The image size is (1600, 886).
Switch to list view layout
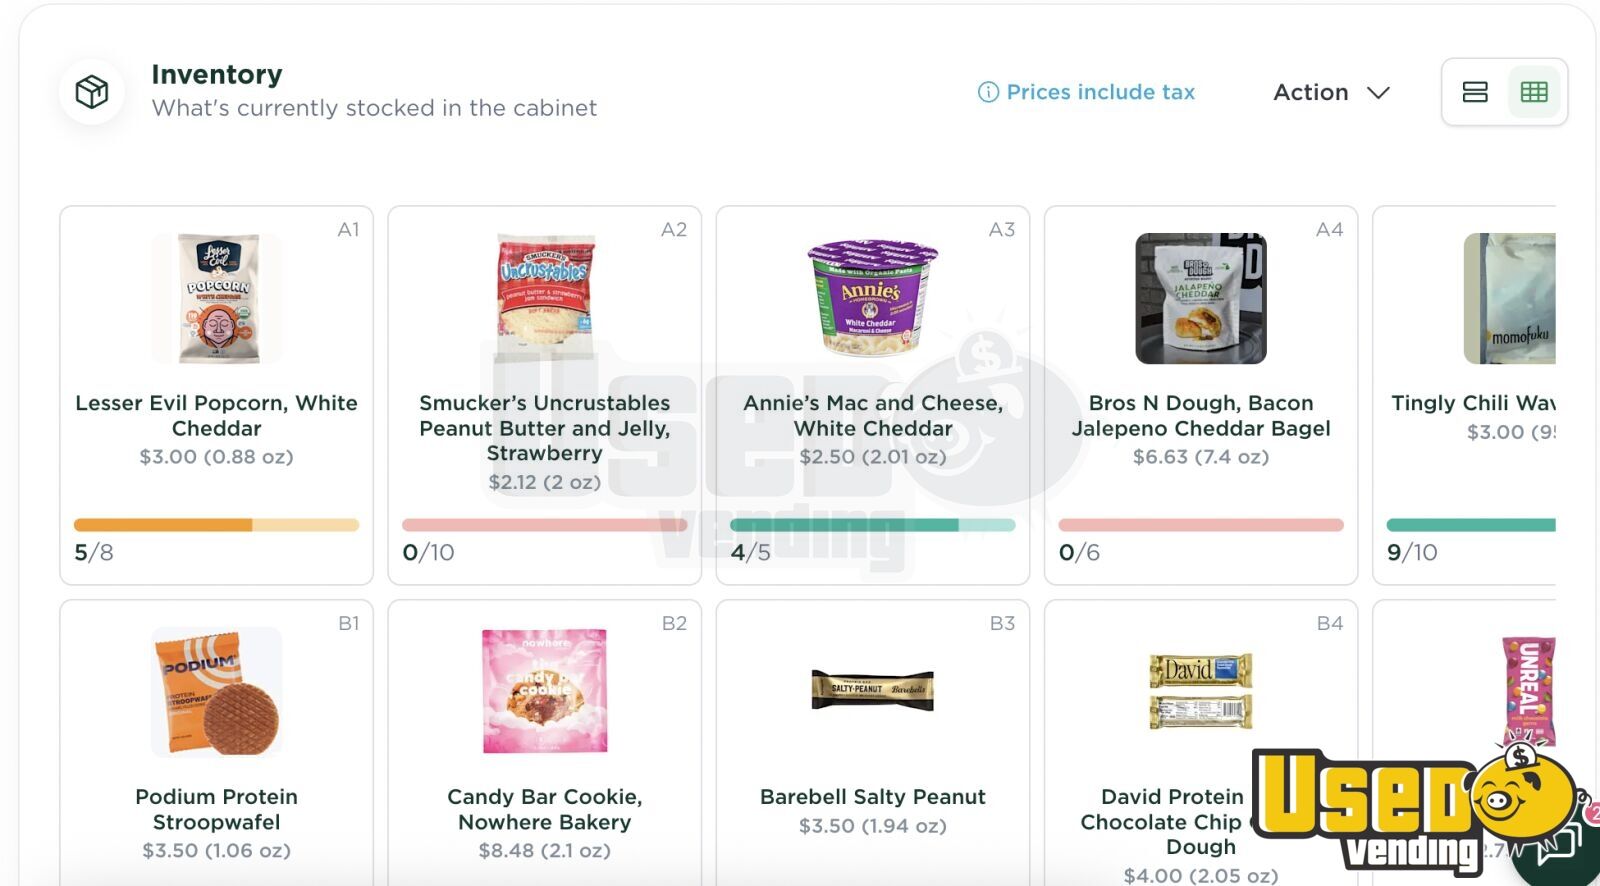(x=1475, y=92)
